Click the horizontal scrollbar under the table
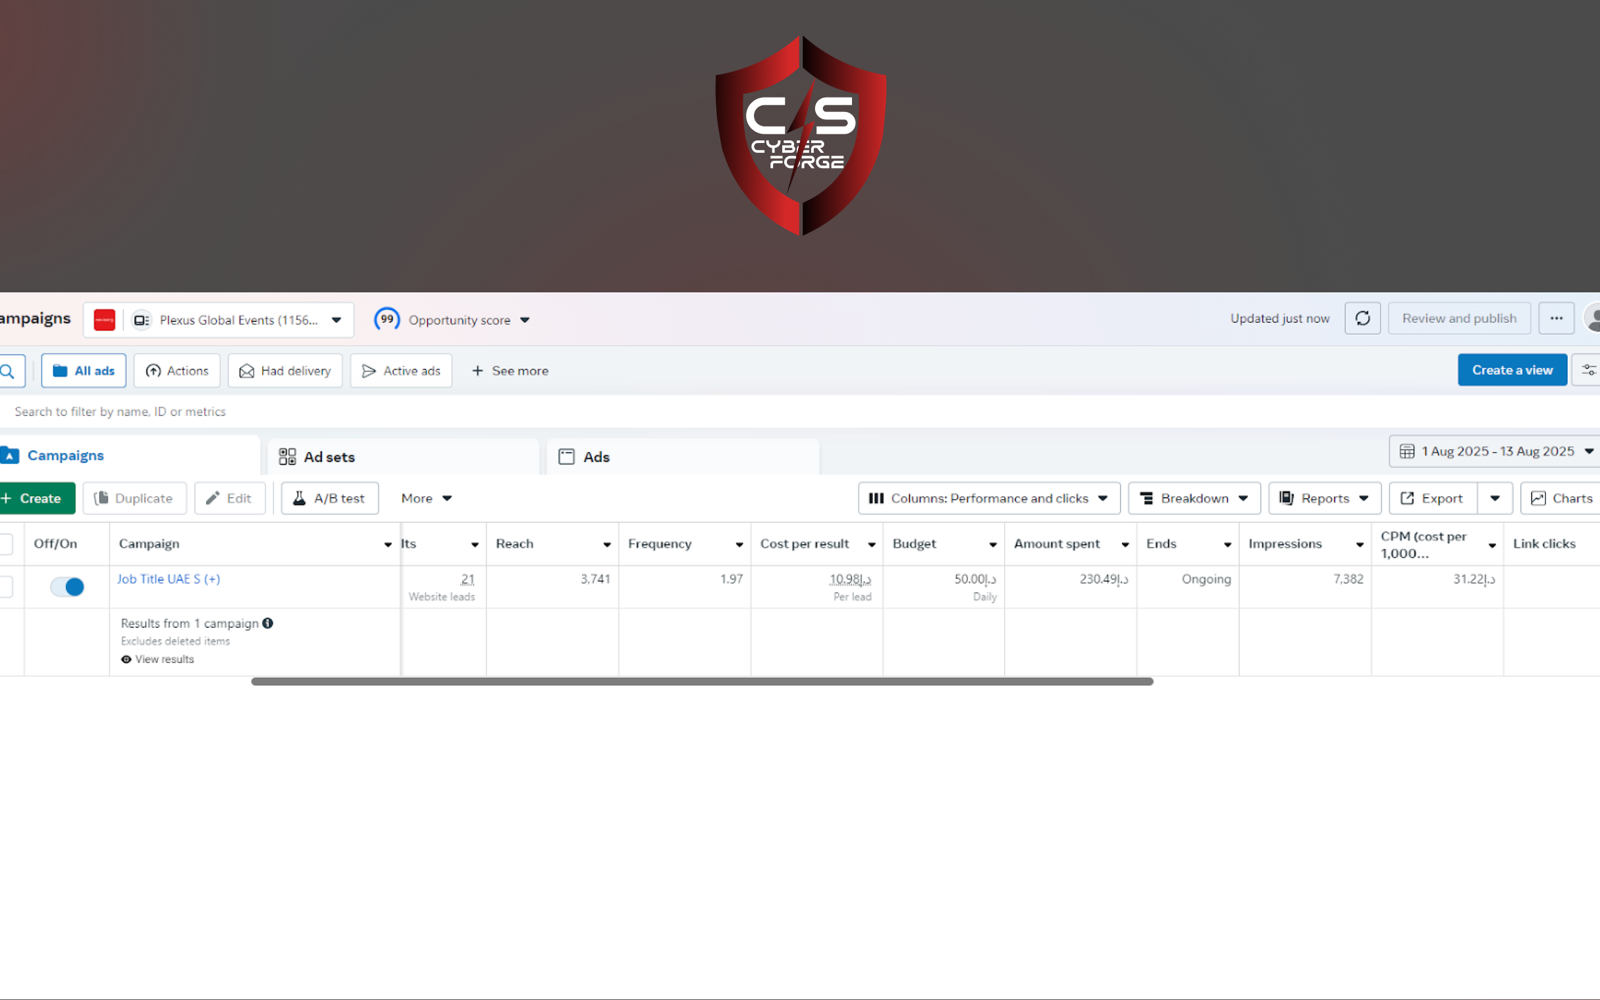The width and height of the screenshot is (1600, 1000). pyautogui.click(x=702, y=681)
